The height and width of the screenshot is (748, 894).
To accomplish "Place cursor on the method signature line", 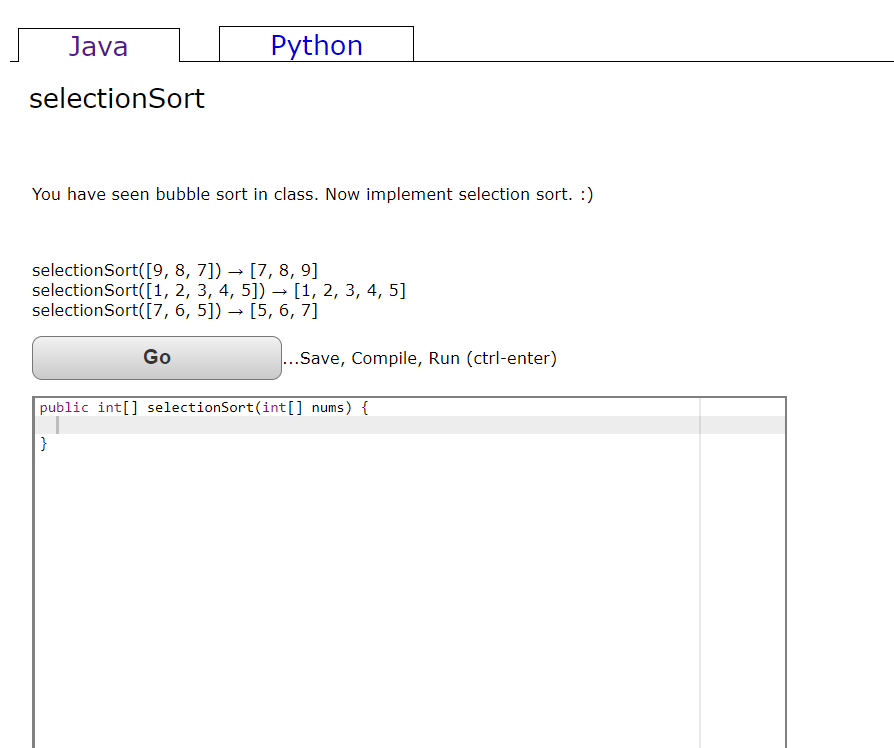I will click(x=200, y=407).
